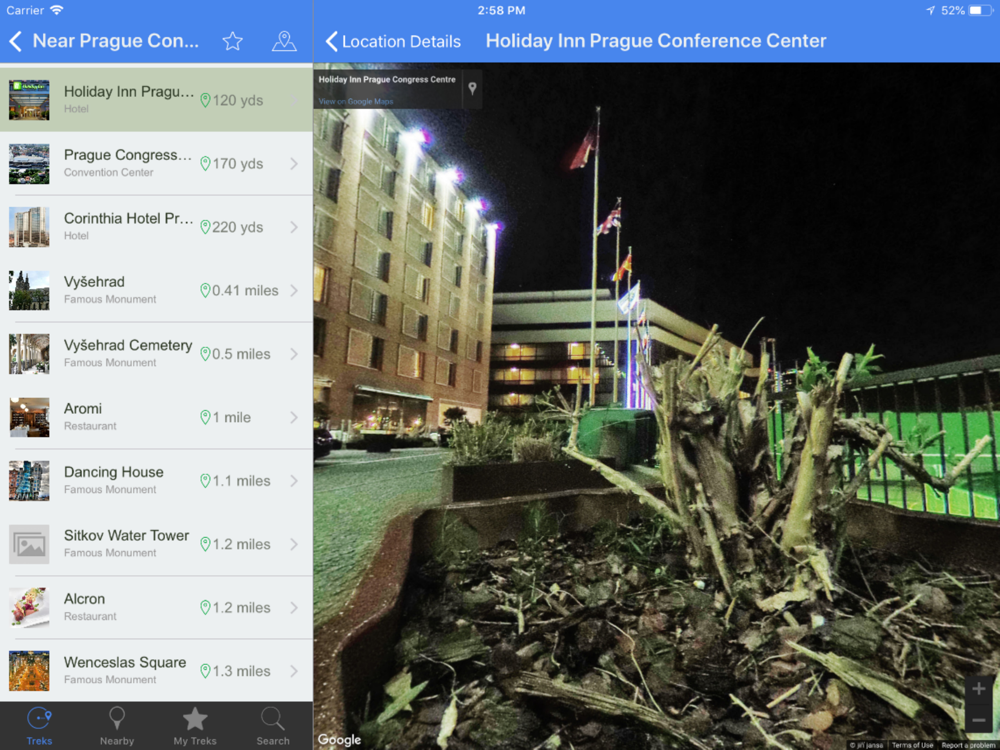Tap the Sitkov Water Tower placeholder image
1000x750 pixels.
[x=29, y=545]
